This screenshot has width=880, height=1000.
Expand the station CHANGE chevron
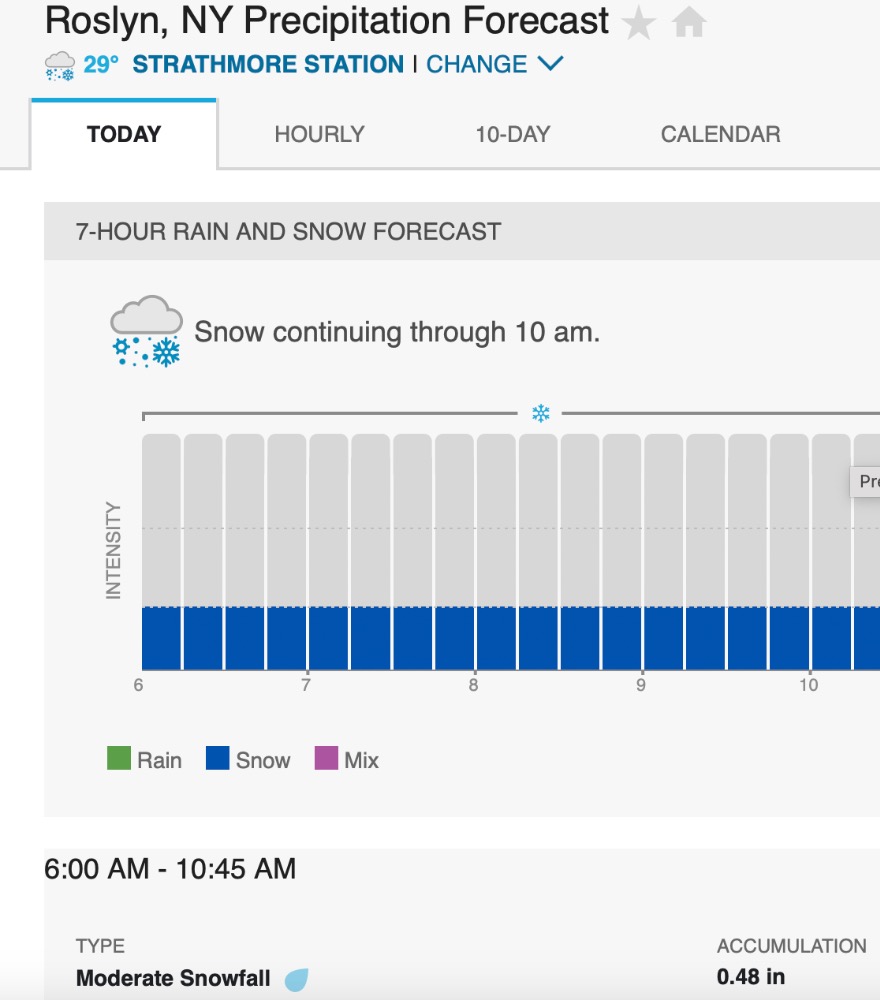point(550,64)
